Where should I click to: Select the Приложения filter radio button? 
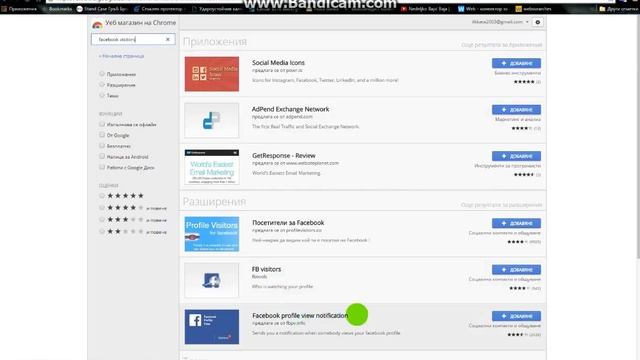[102, 74]
